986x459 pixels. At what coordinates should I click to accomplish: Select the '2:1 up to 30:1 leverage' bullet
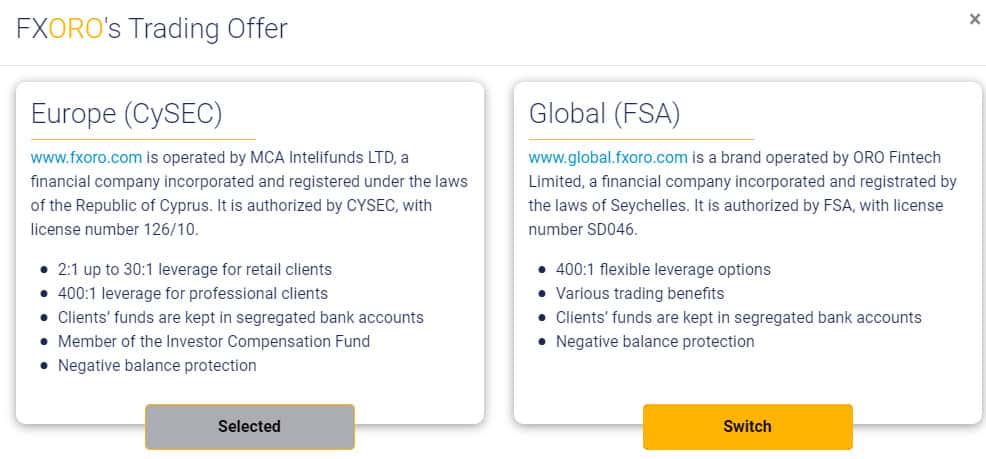point(194,269)
